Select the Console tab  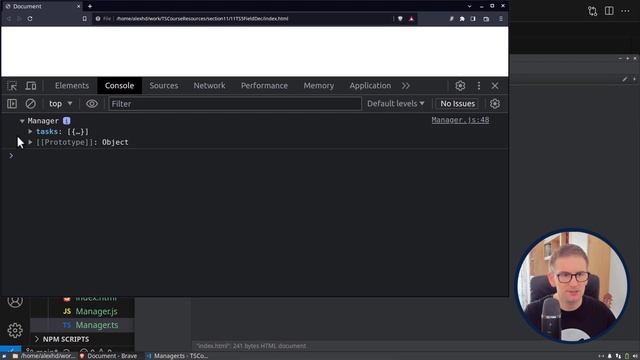[119, 86]
